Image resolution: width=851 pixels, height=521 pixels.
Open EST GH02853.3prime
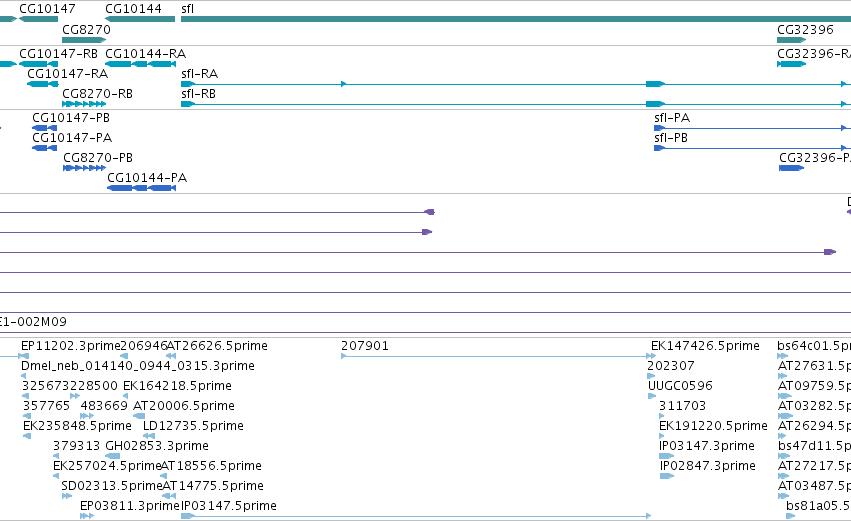(x=157, y=446)
